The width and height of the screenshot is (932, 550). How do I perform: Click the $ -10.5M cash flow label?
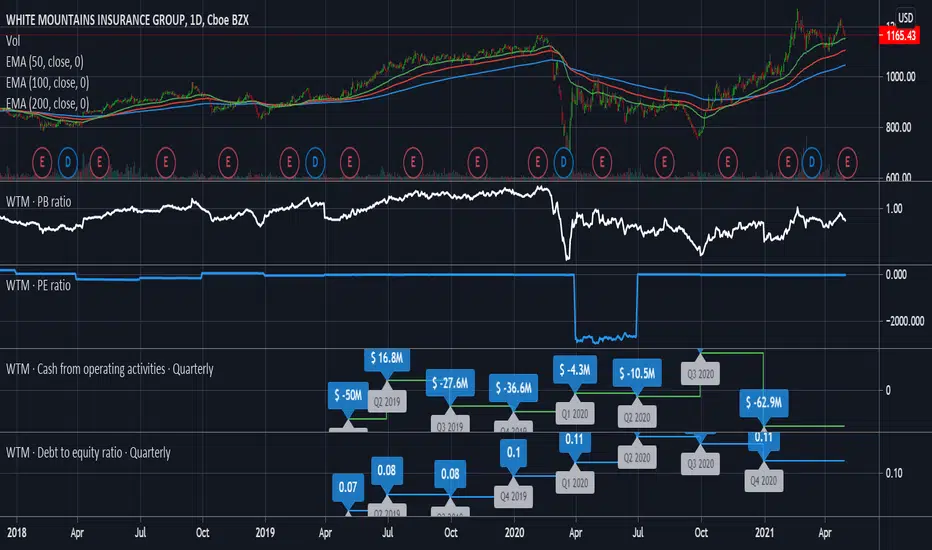(637, 373)
